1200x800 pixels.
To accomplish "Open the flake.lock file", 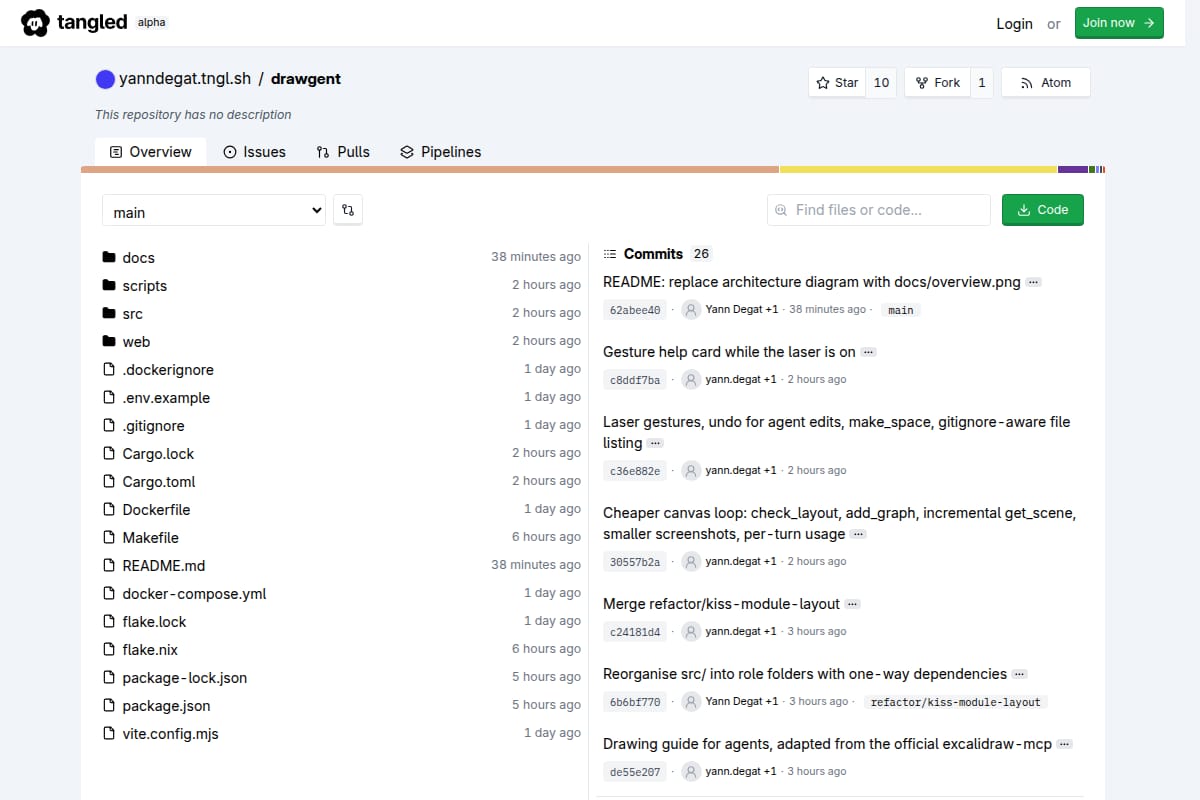I will pos(154,621).
